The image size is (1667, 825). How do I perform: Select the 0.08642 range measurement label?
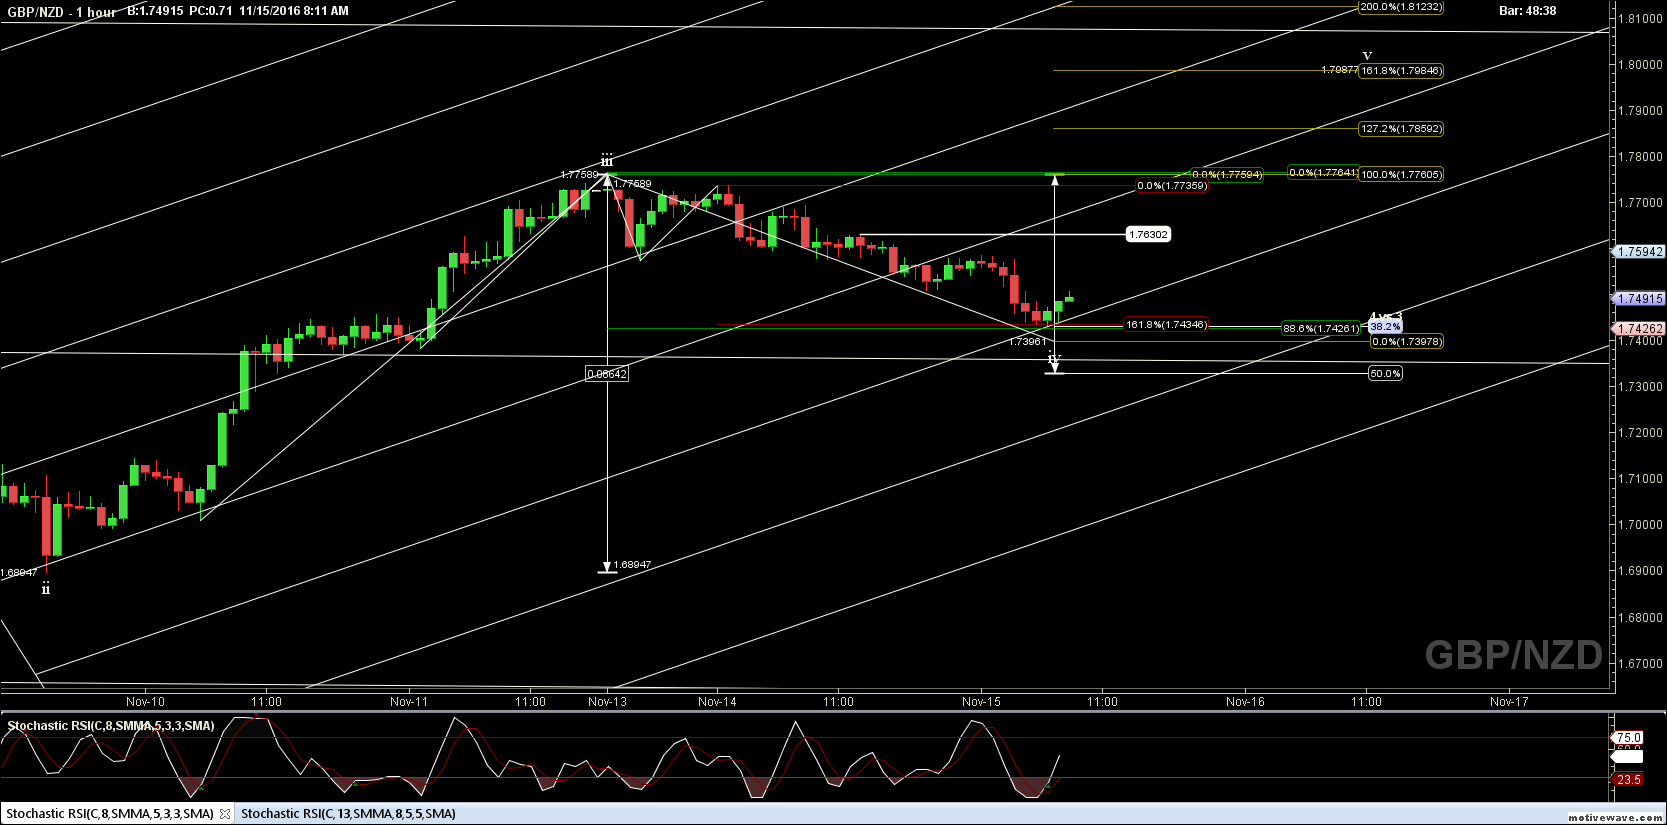point(607,374)
